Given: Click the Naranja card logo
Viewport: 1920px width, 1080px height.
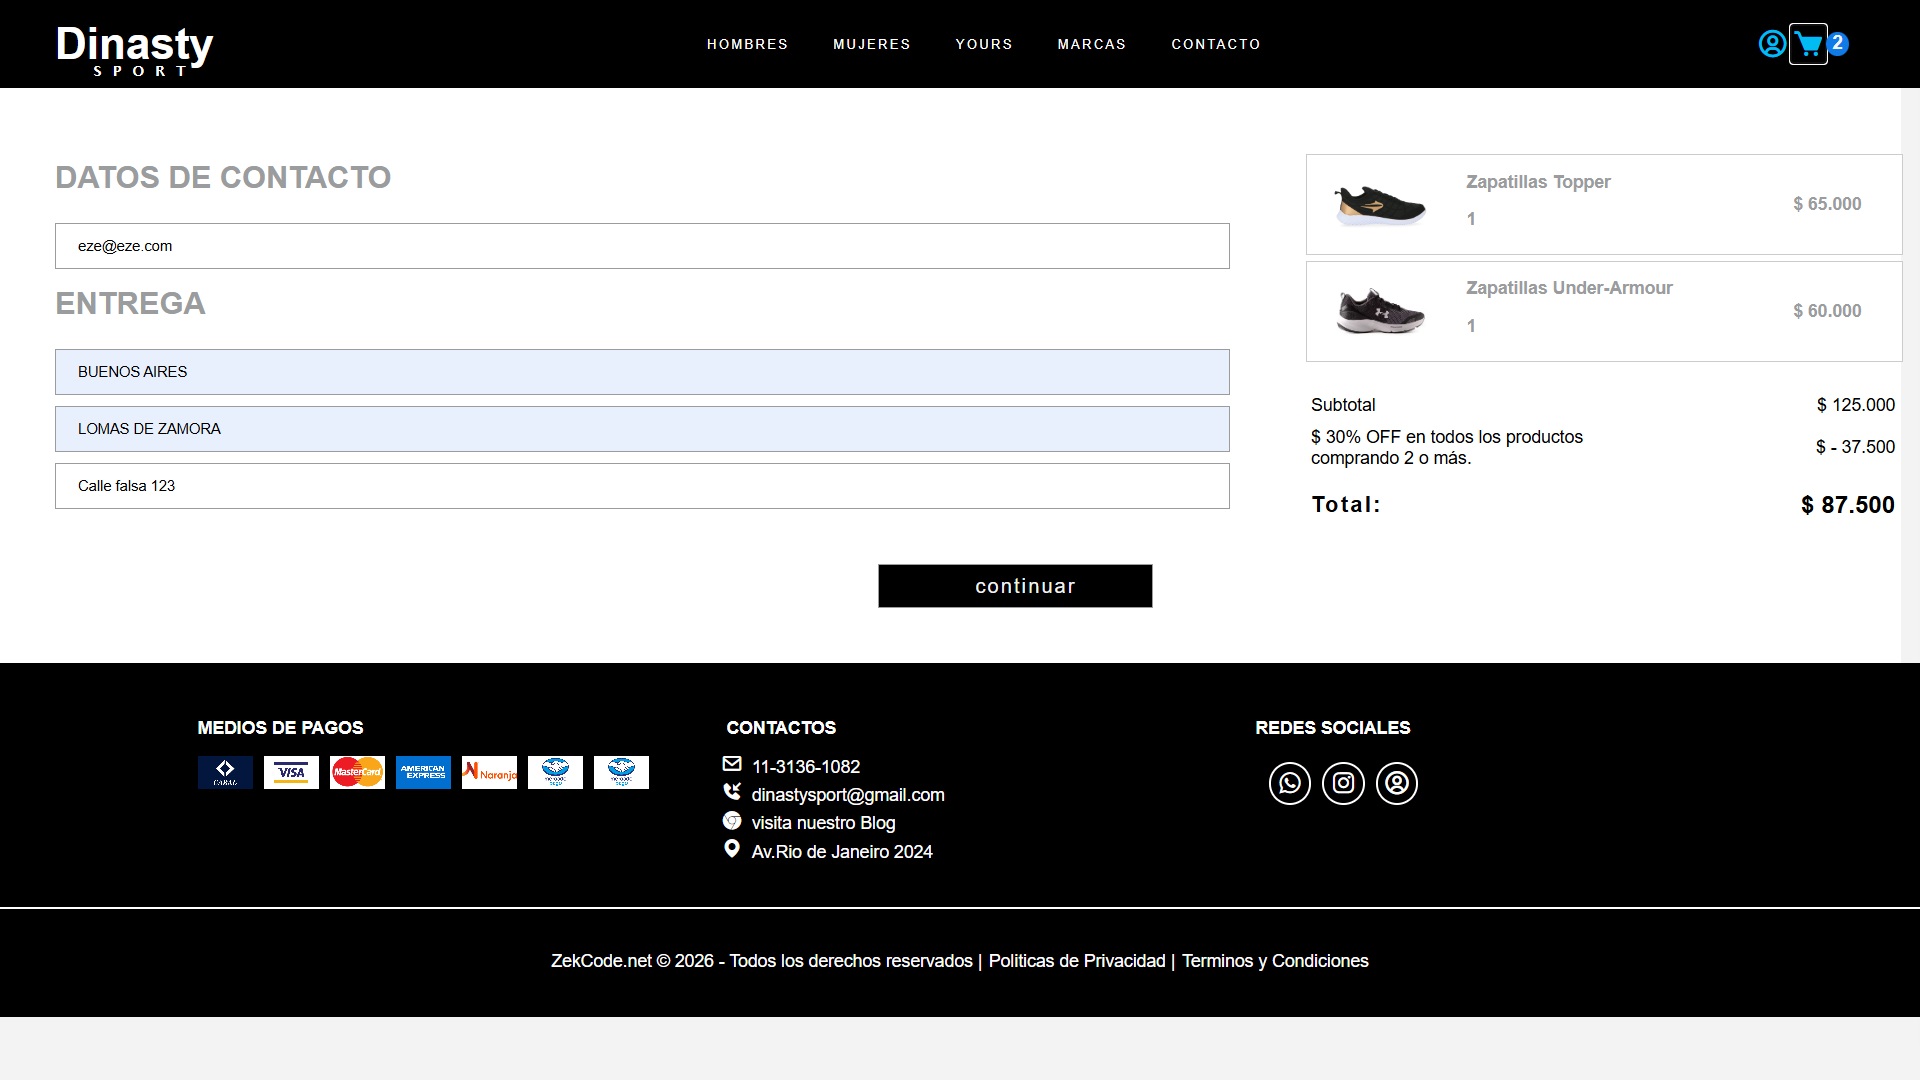Looking at the screenshot, I should pos(489,772).
